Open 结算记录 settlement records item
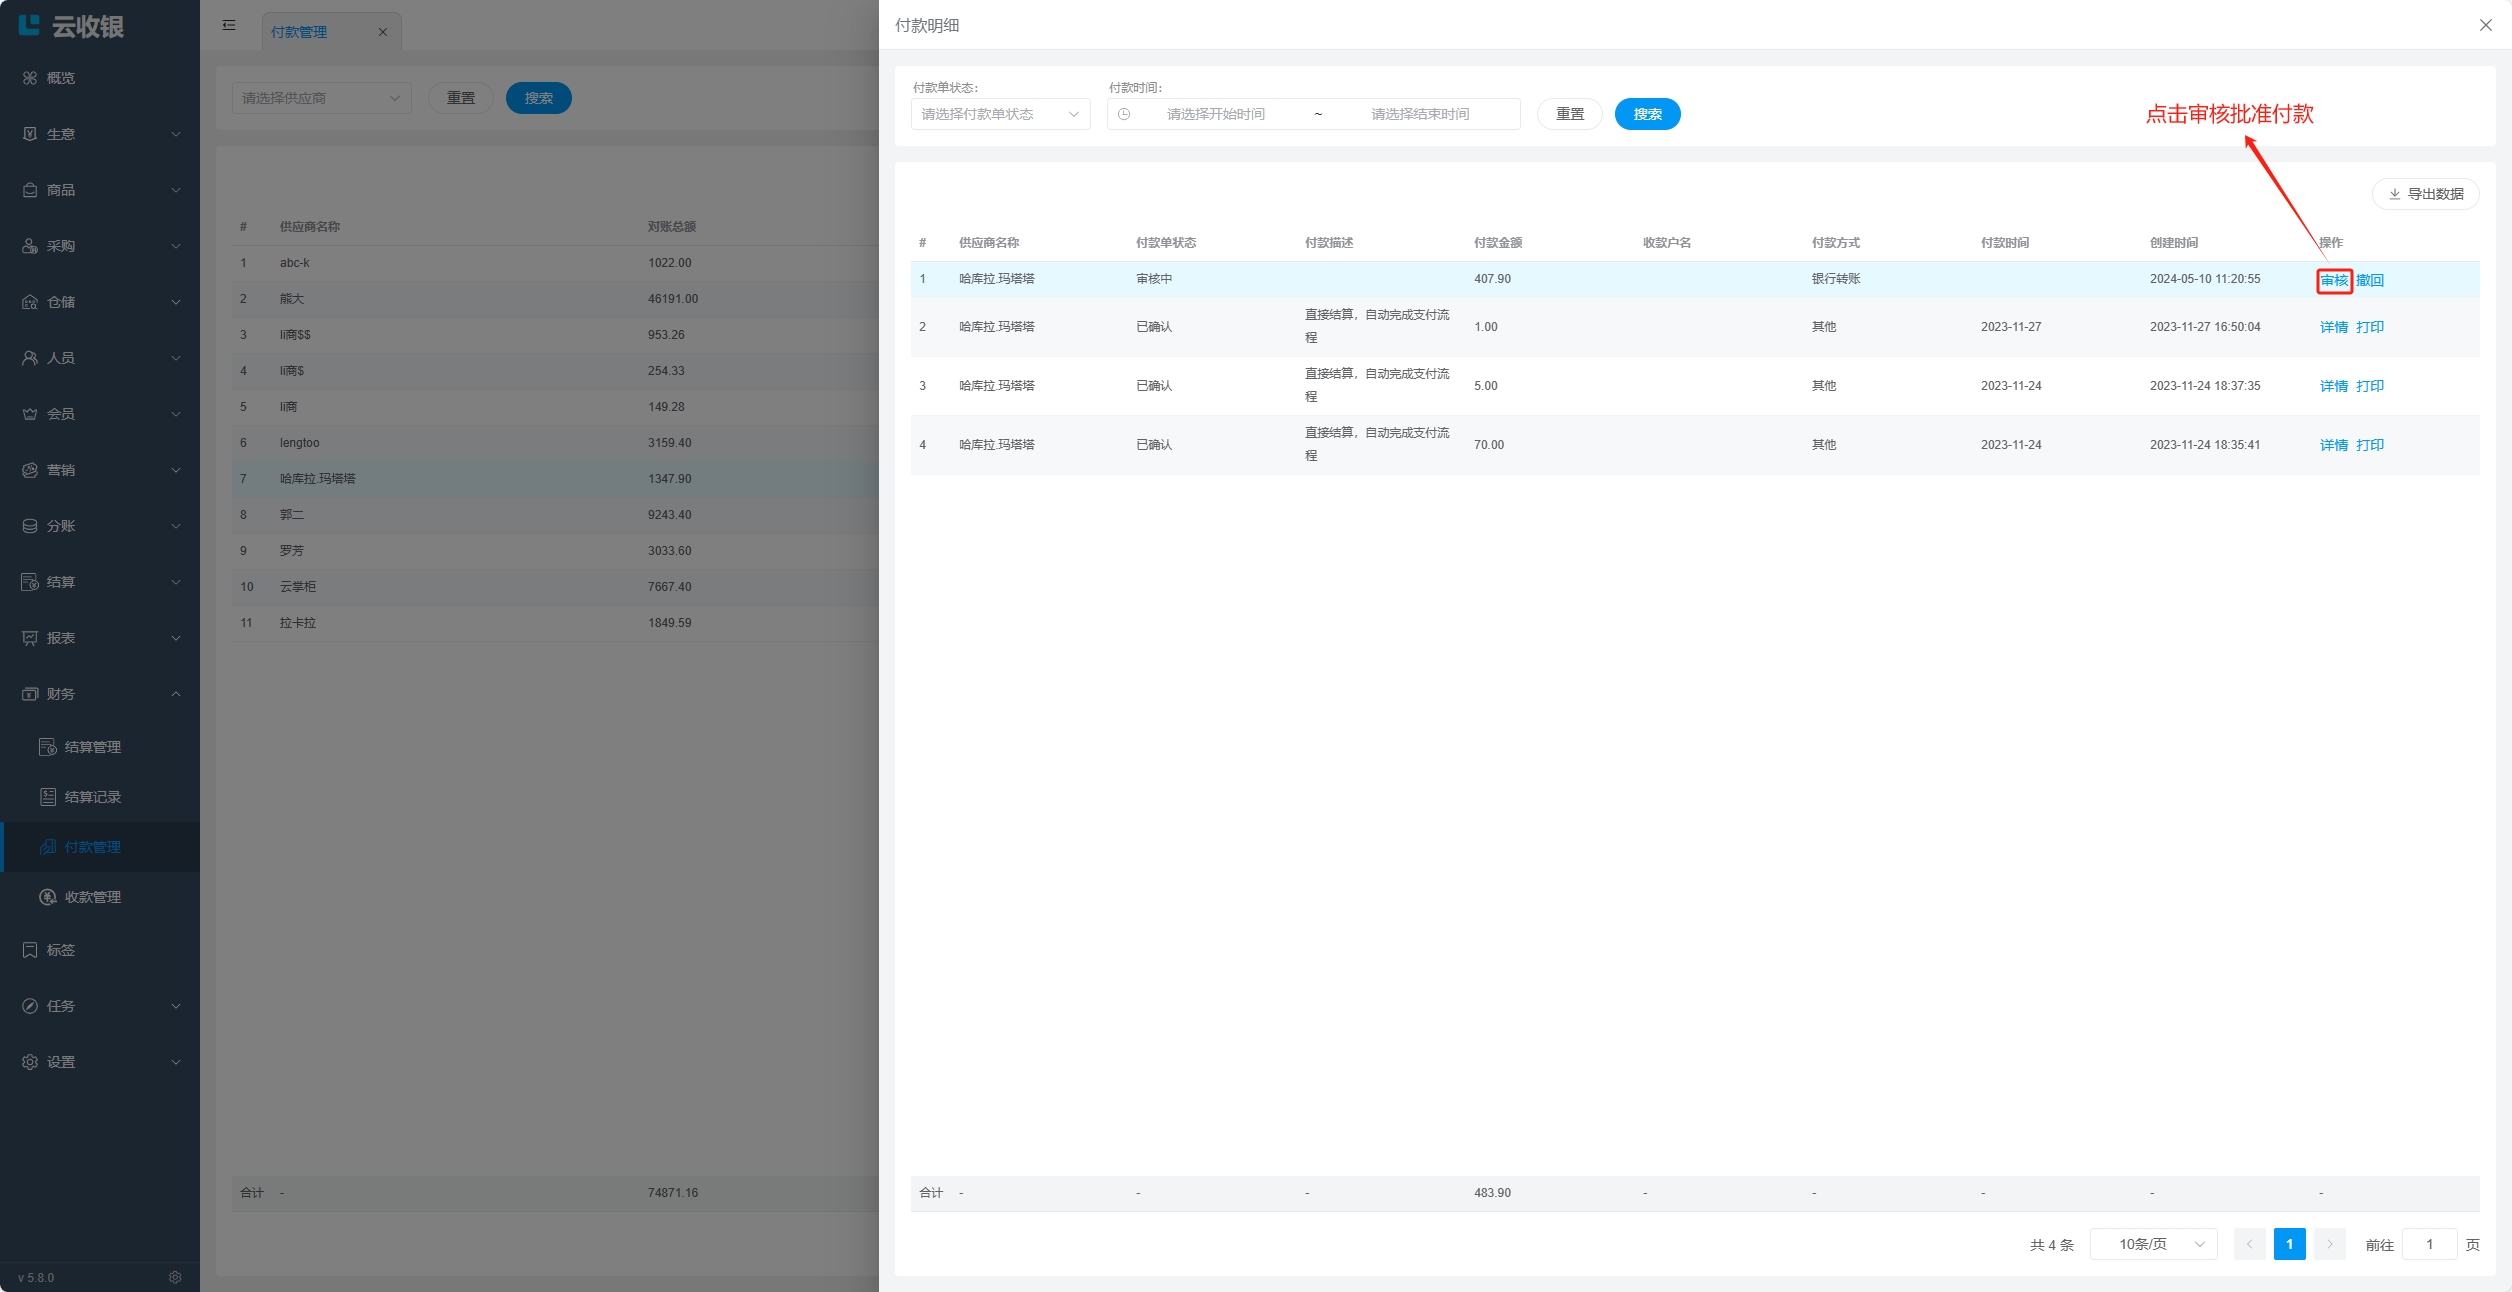The height and width of the screenshot is (1292, 2512). click(92, 797)
